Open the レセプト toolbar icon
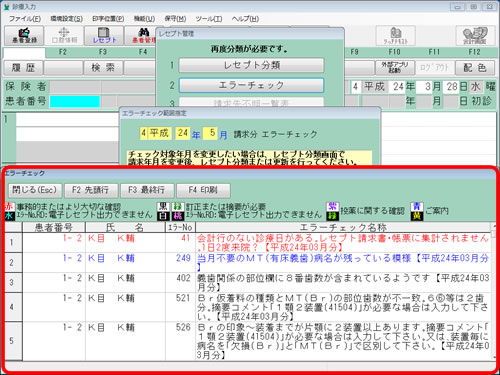 (x=104, y=36)
